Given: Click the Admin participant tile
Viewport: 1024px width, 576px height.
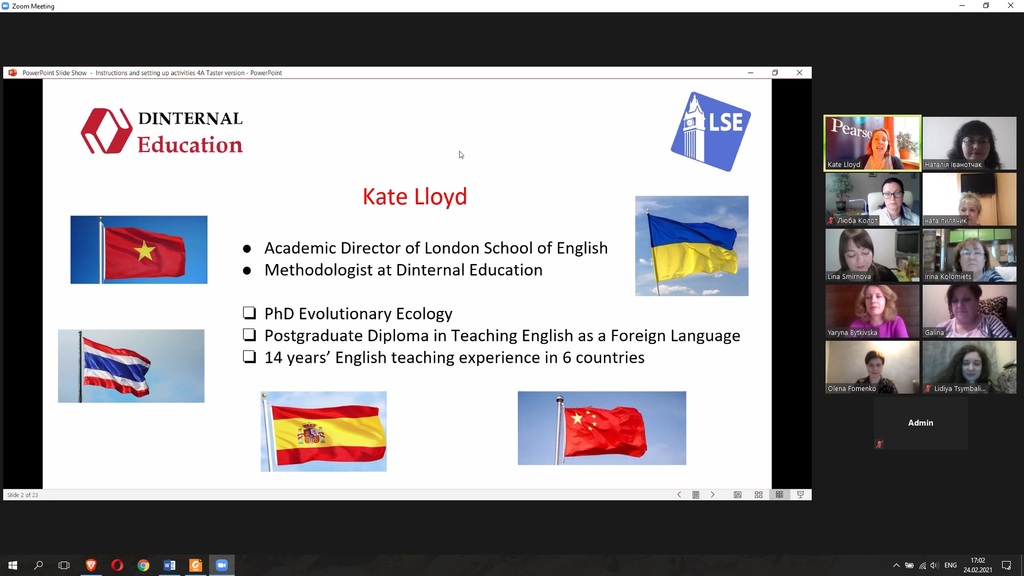Looking at the screenshot, I should click(x=921, y=423).
